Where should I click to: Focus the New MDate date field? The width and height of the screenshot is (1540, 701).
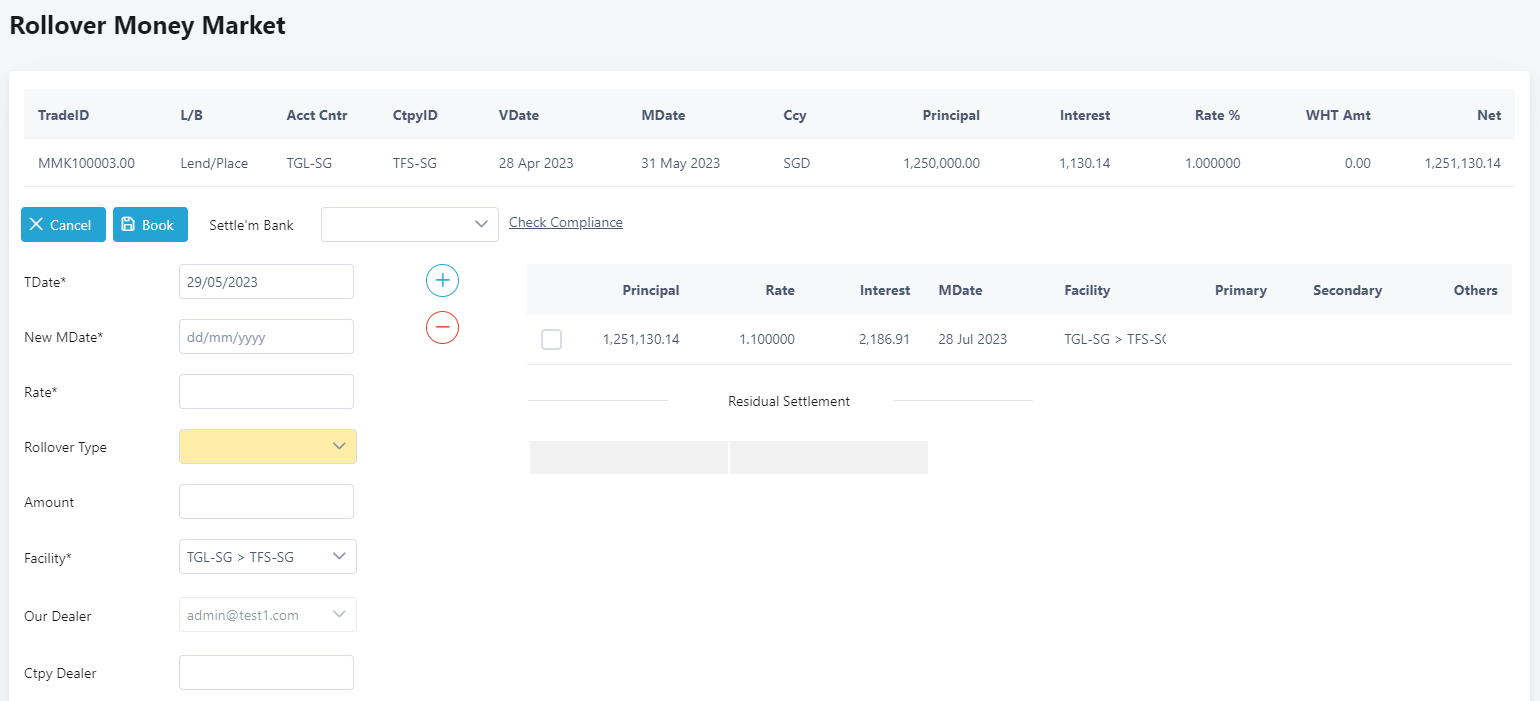click(x=266, y=337)
